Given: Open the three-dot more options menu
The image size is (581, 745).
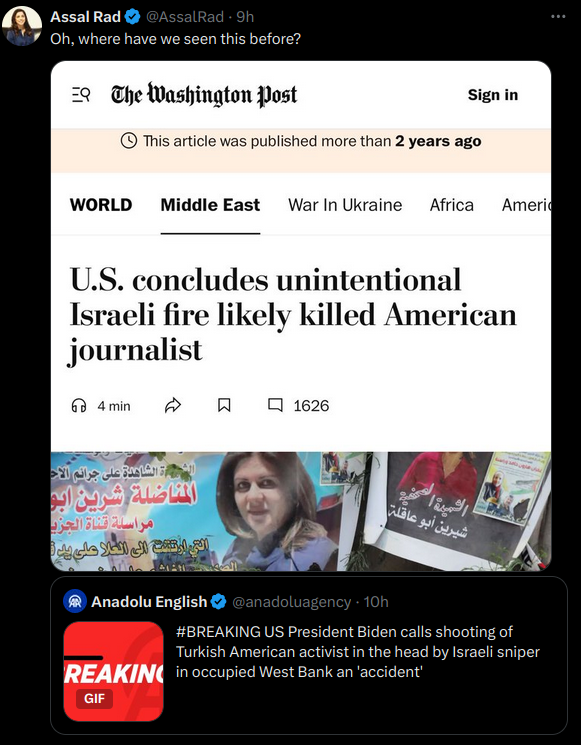Looking at the screenshot, I should 558,17.
